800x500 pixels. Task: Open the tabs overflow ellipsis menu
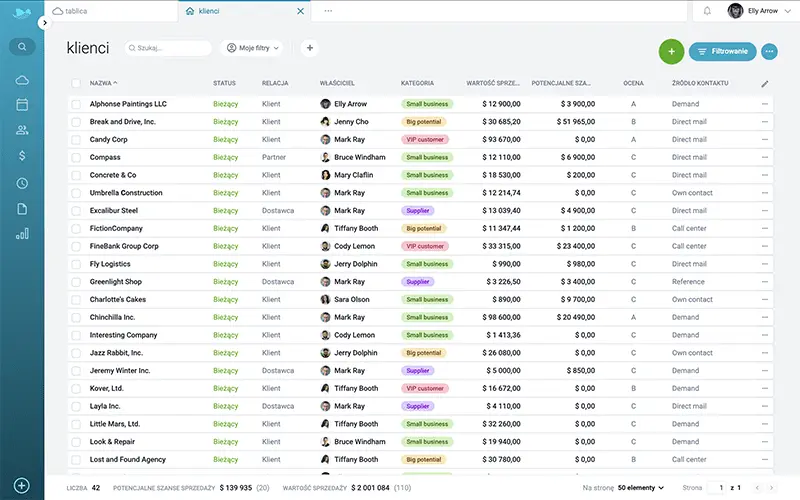point(328,11)
